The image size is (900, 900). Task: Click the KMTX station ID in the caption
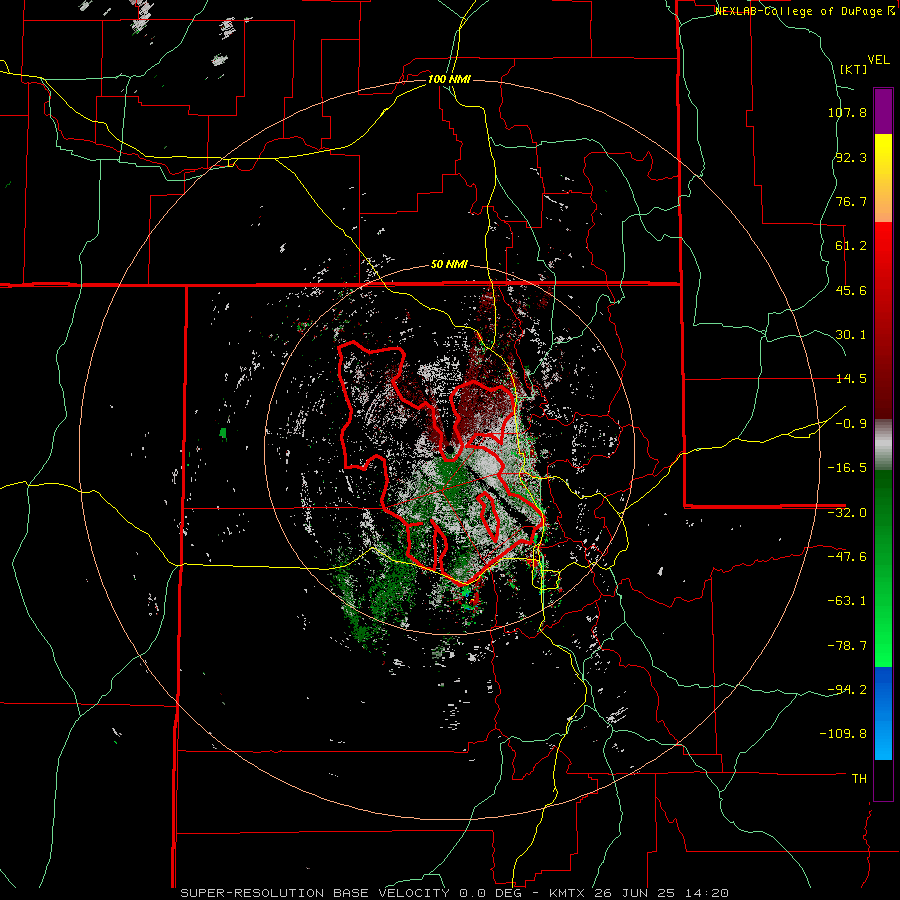coord(567,893)
